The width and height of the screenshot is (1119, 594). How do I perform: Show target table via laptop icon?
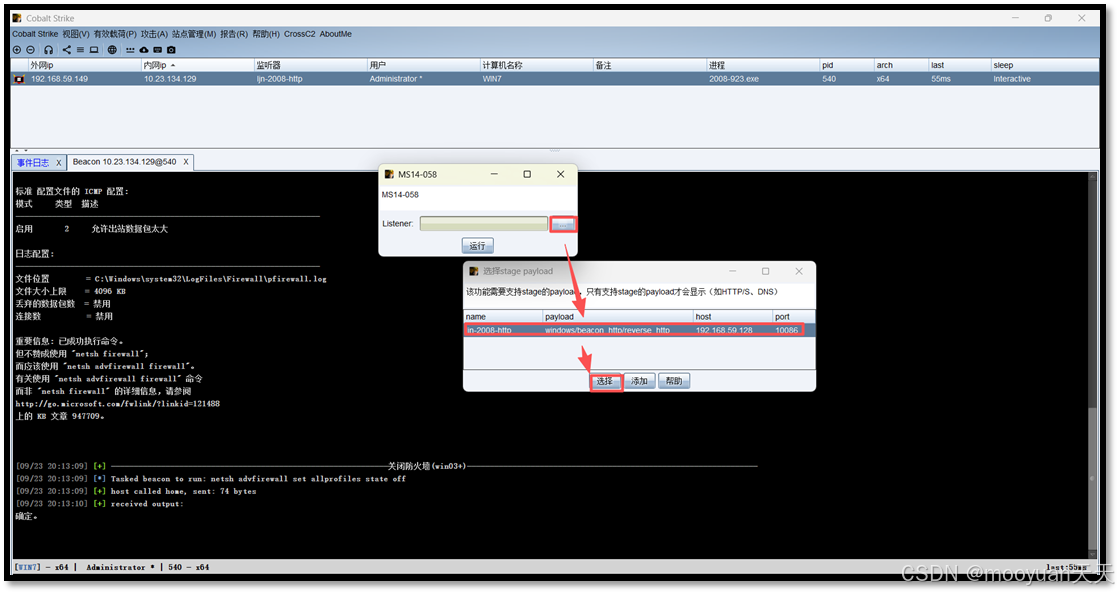tap(93, 50)
